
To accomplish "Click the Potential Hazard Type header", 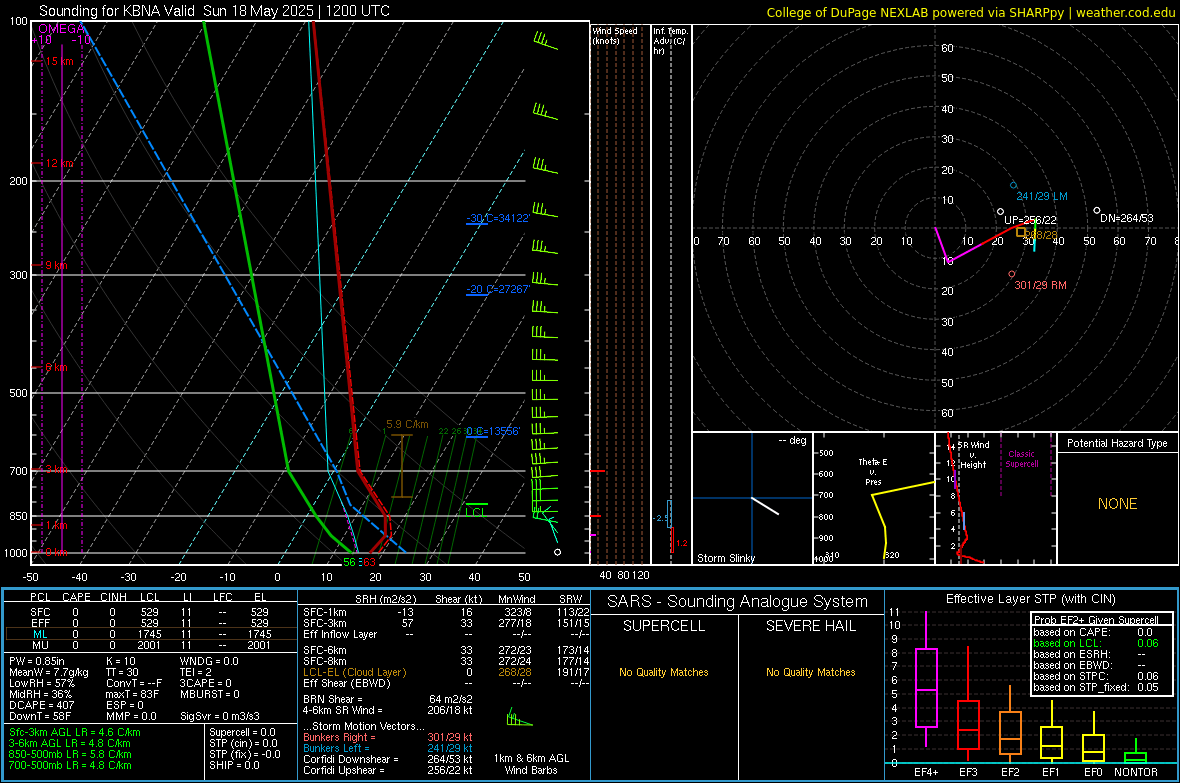I will 1117,443.
